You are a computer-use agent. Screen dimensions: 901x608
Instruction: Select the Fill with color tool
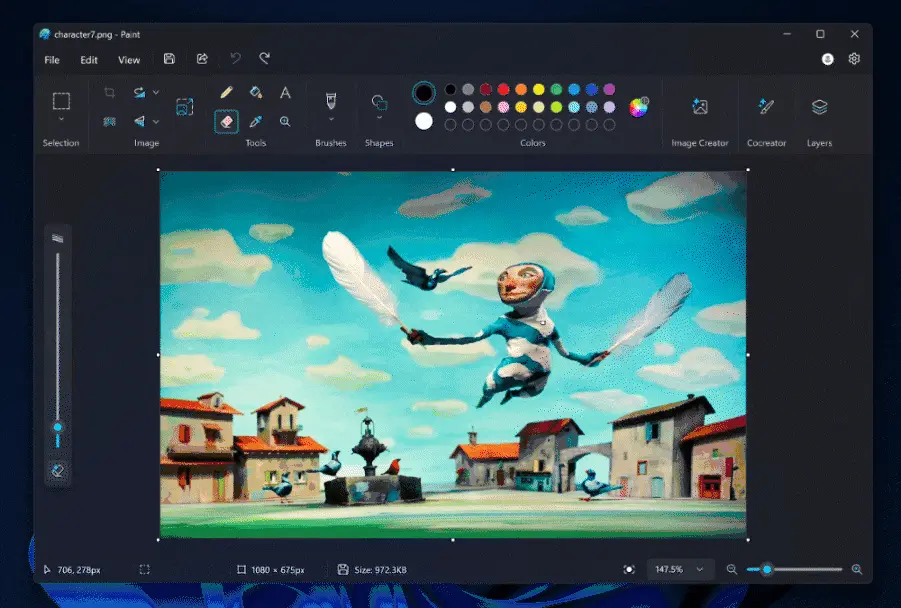(256, 92)
